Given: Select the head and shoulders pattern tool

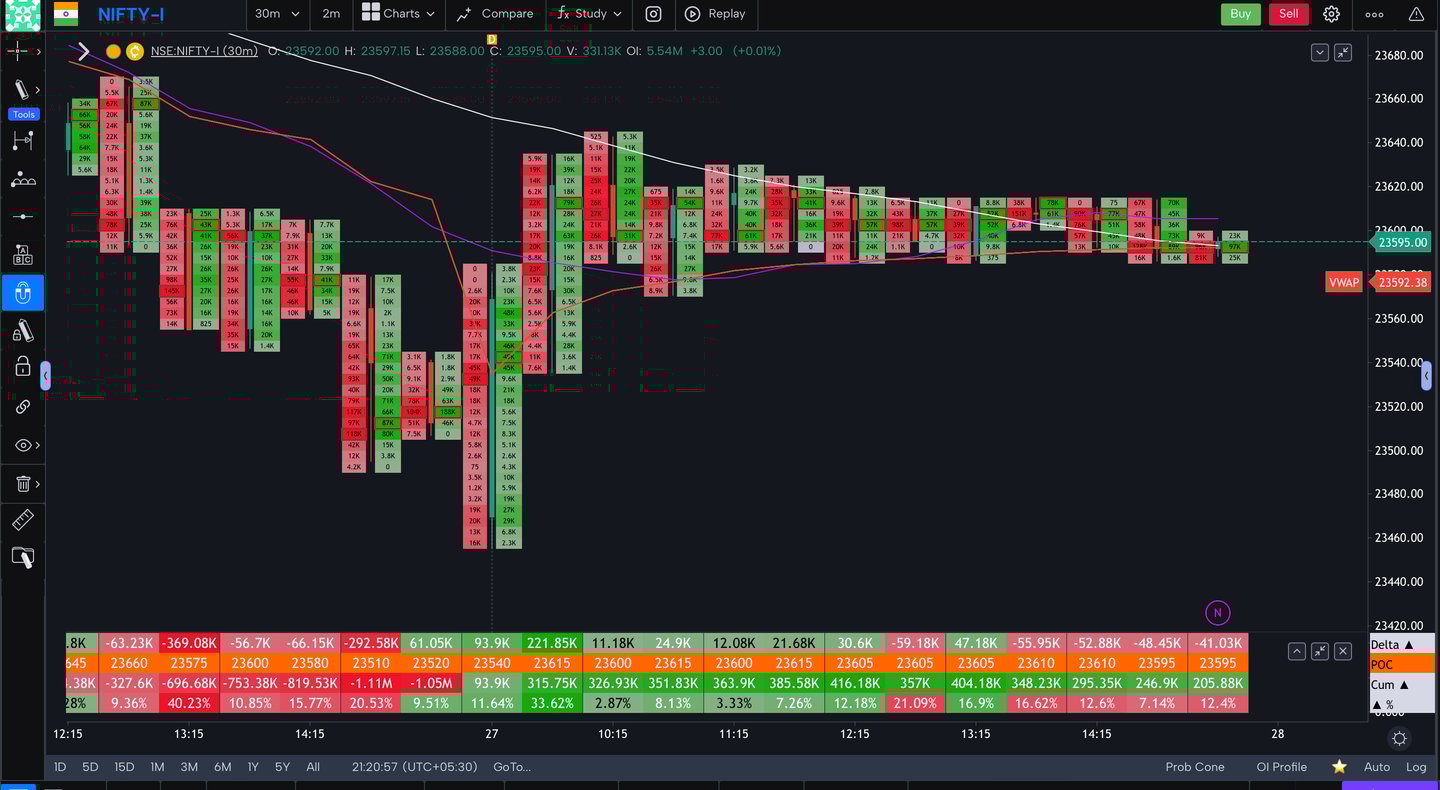Looking at the screenshot, I should [x=22, y=179].
